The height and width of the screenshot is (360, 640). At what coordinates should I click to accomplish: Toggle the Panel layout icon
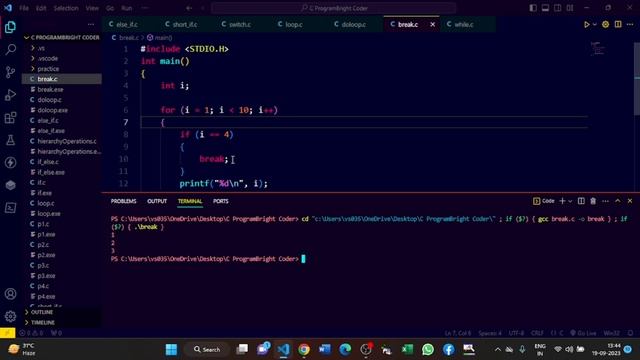click(545, 8)
